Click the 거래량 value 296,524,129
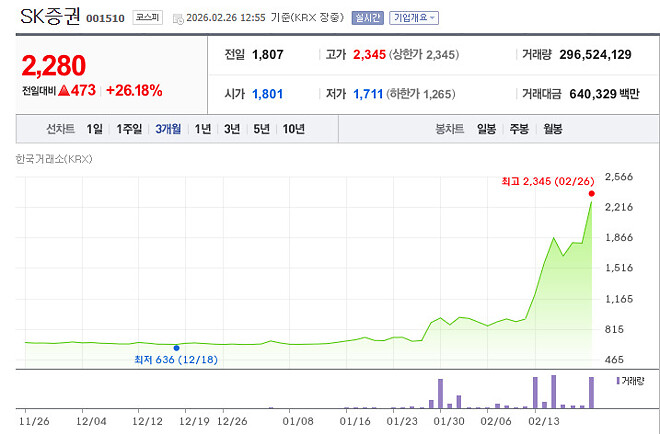Image resolution: width=660 pixels, height=434 pixels. (595, 55)
